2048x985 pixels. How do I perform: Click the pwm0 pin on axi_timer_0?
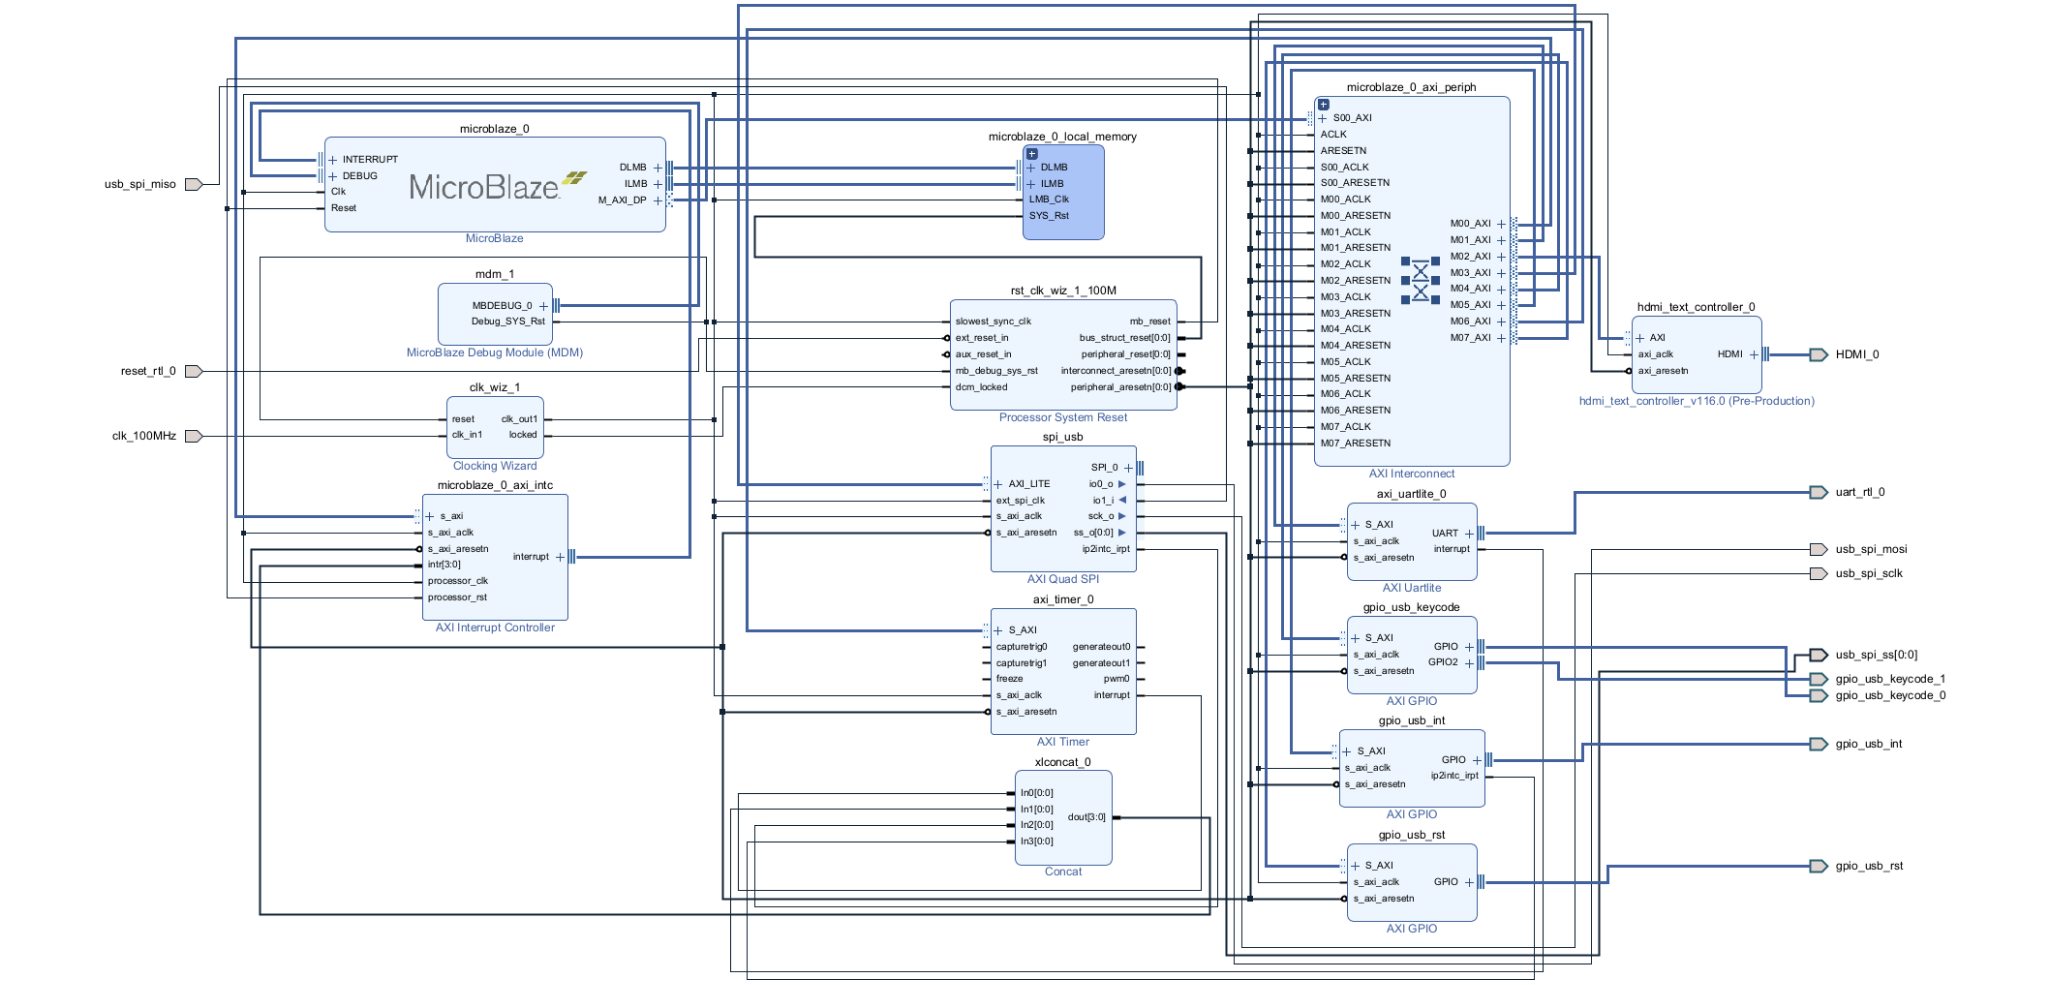1117,679
